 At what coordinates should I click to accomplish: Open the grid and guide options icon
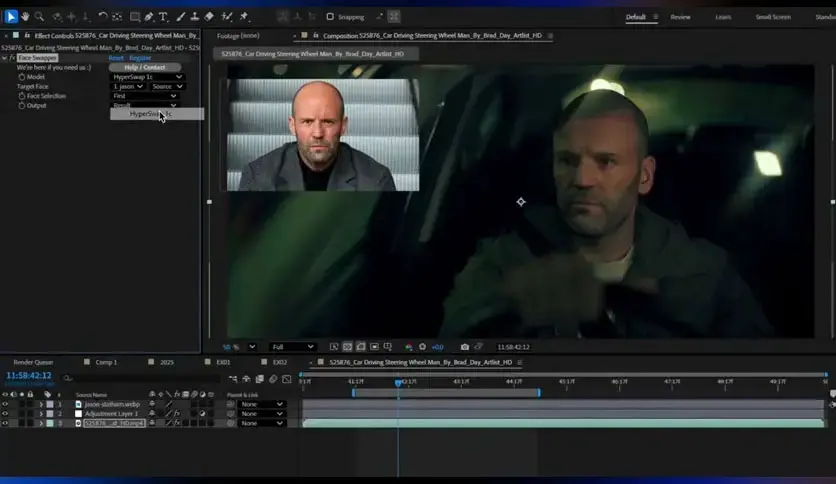388,347
